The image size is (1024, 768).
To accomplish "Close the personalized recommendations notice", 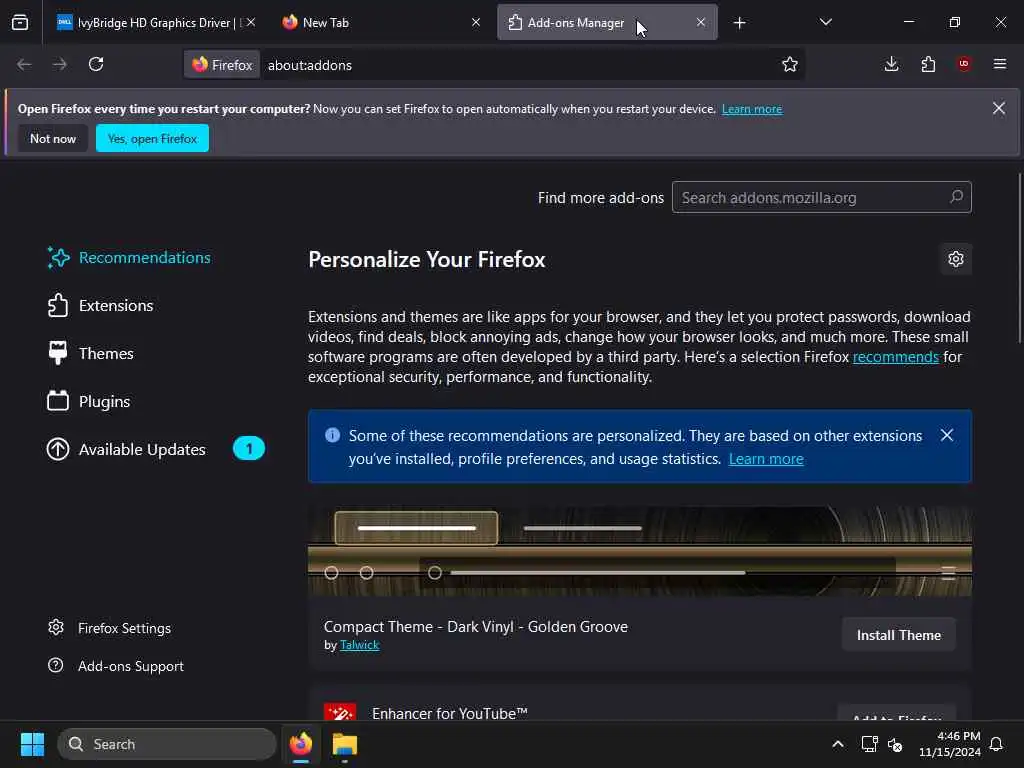I will tap(947, 435).
